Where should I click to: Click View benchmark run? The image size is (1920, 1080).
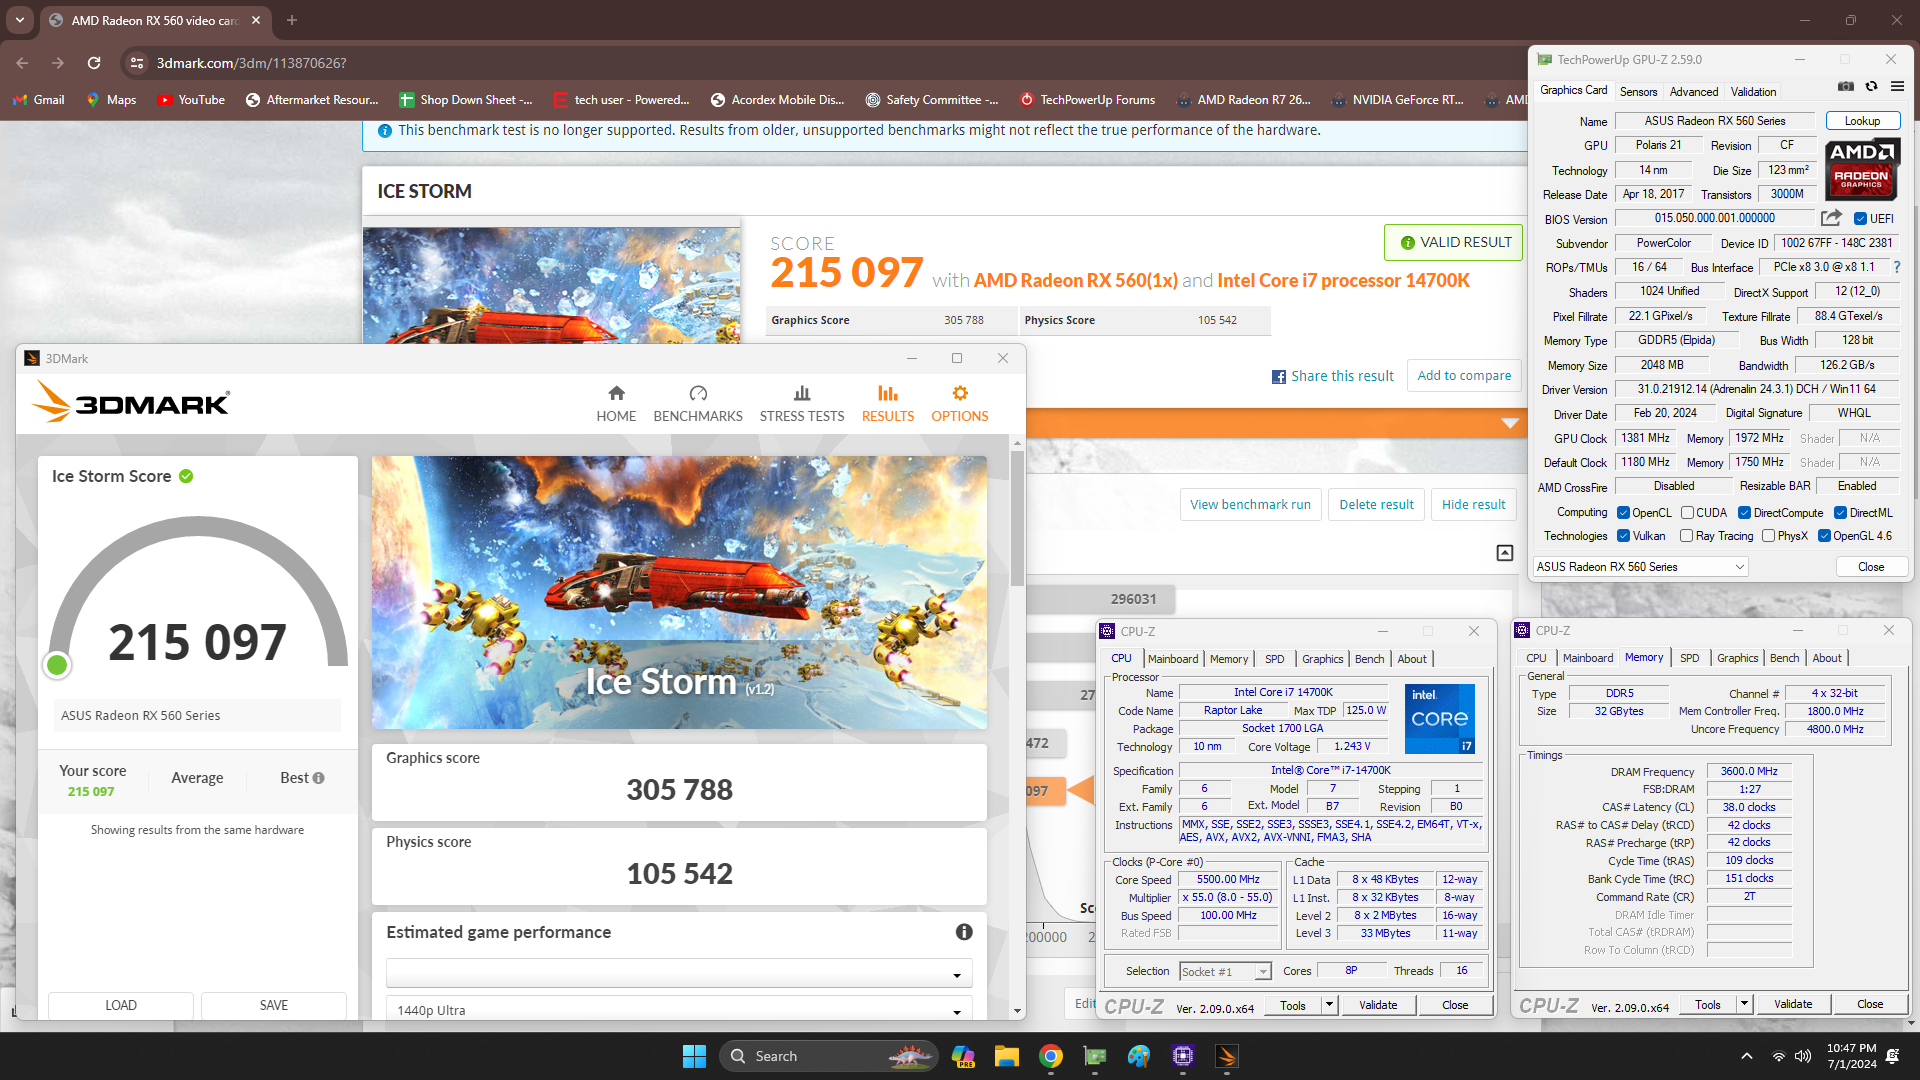(x=1250, y=504)
